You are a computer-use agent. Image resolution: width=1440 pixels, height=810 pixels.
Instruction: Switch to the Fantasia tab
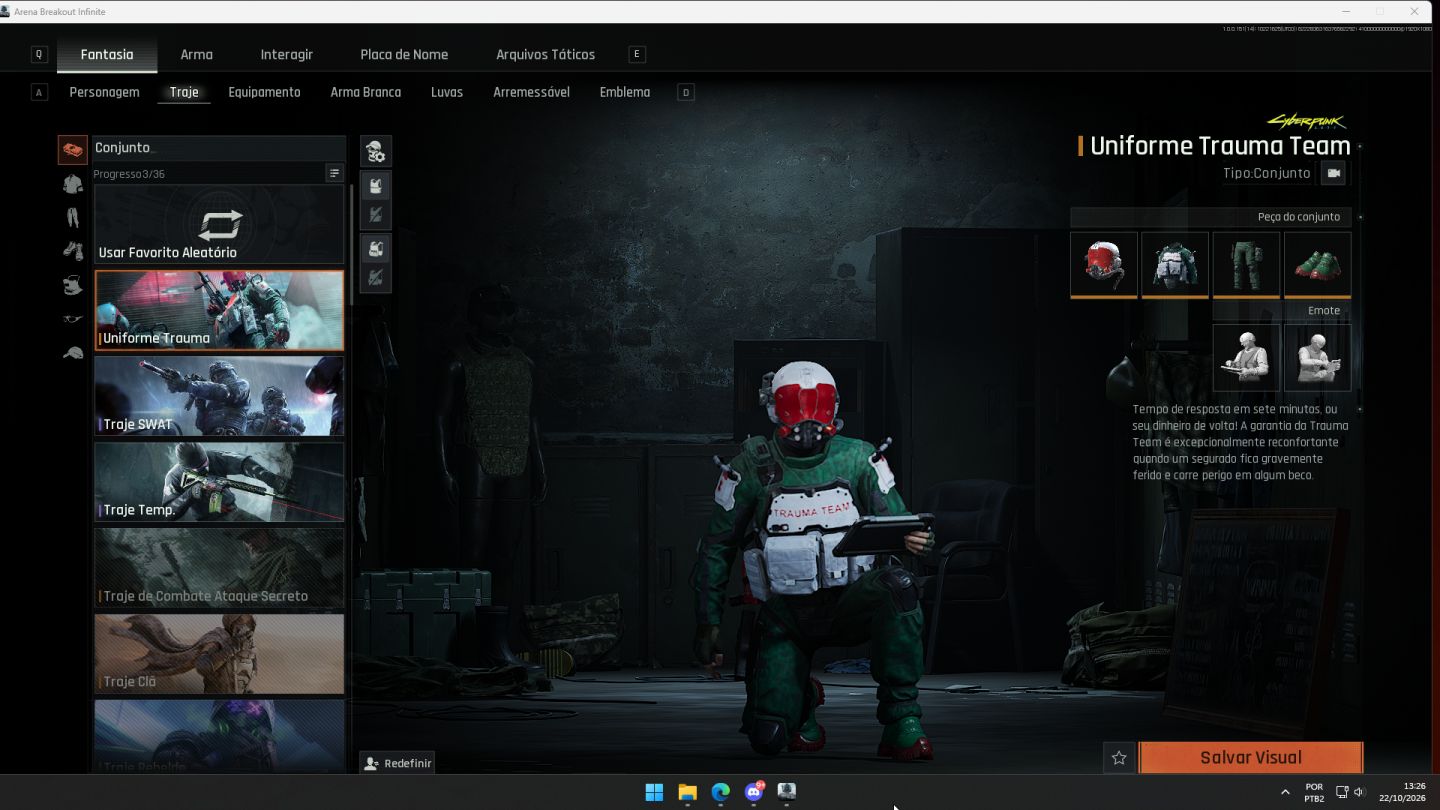107,54
